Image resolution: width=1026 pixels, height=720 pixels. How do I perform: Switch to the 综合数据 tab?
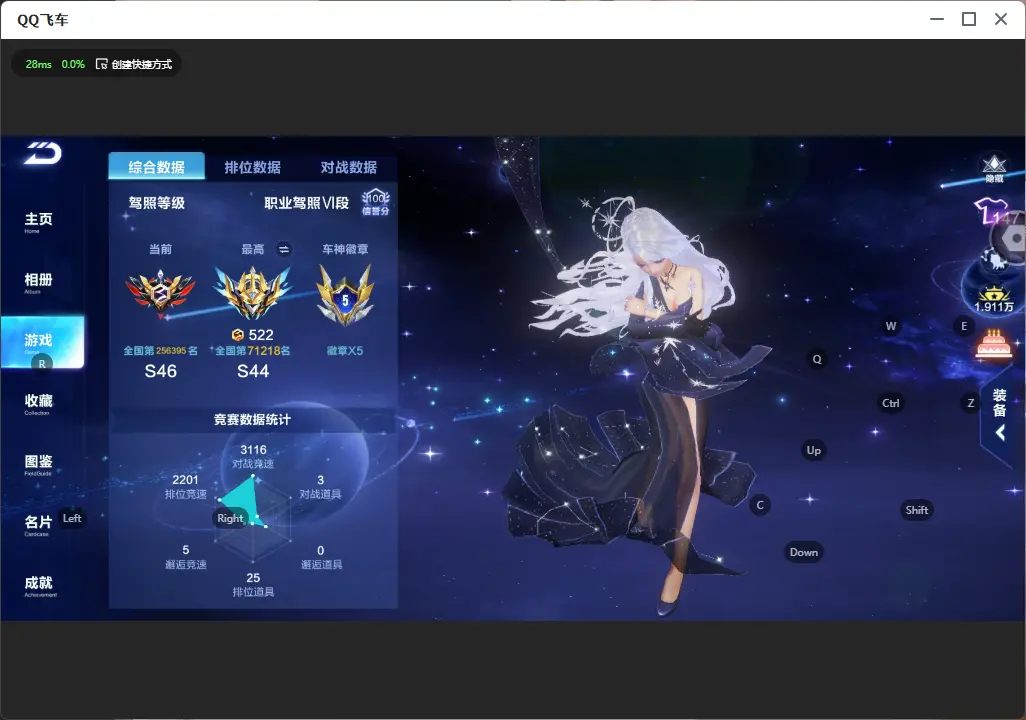(156, 166)
